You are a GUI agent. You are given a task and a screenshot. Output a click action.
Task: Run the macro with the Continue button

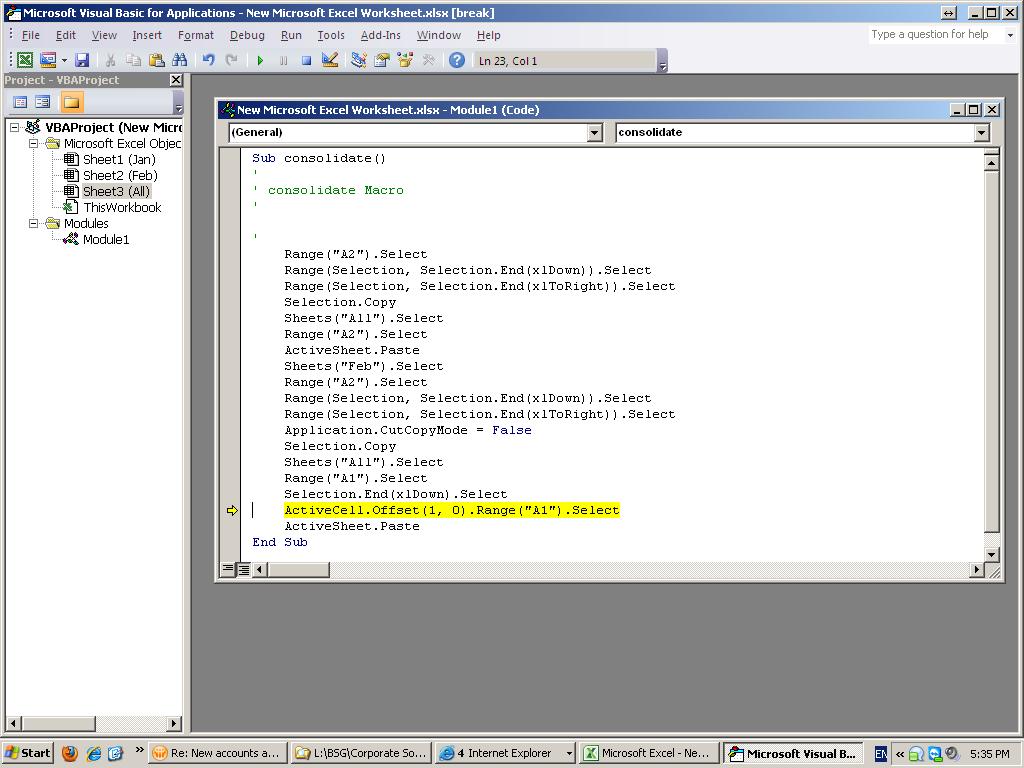(x=260, y=60)
